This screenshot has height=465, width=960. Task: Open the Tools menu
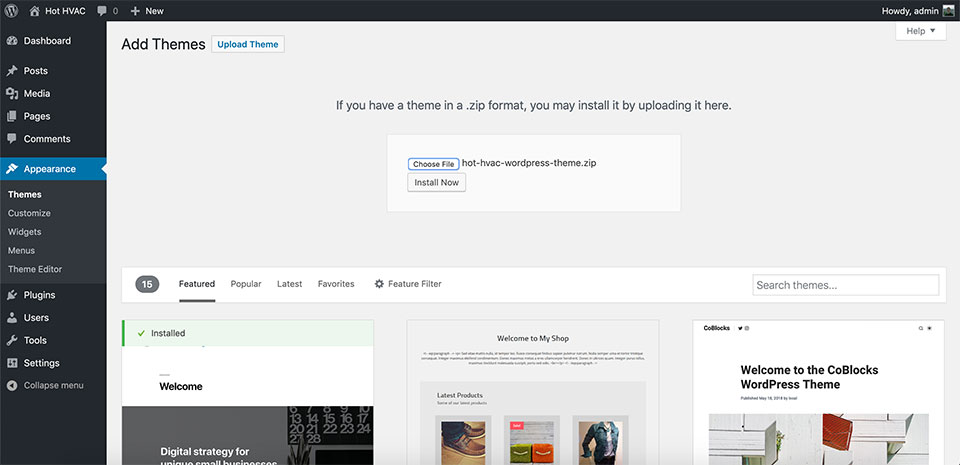[53, 340]
